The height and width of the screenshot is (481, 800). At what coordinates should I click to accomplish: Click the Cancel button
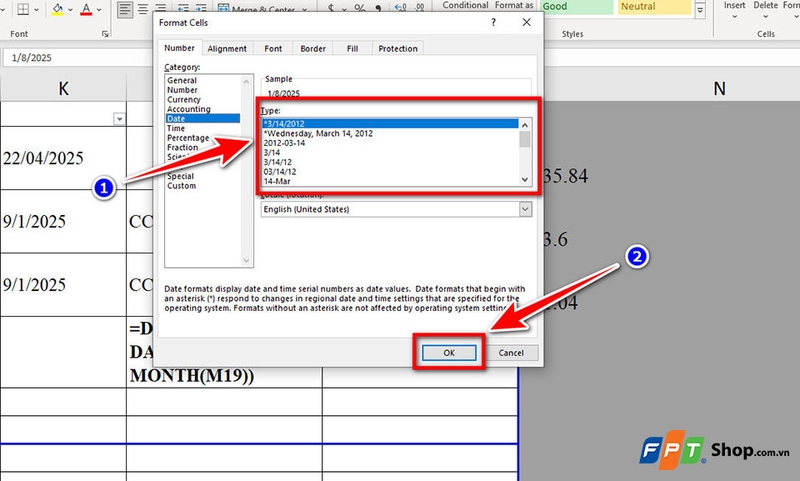[511, 352]
